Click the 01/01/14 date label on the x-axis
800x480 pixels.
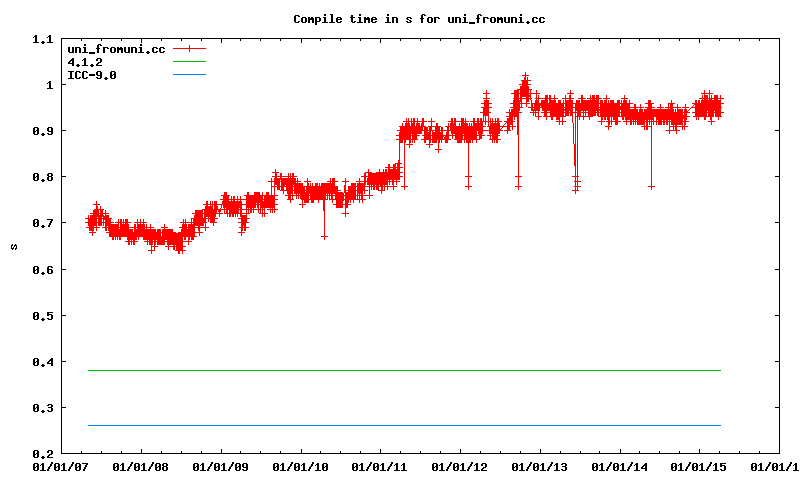pos(620,466)
